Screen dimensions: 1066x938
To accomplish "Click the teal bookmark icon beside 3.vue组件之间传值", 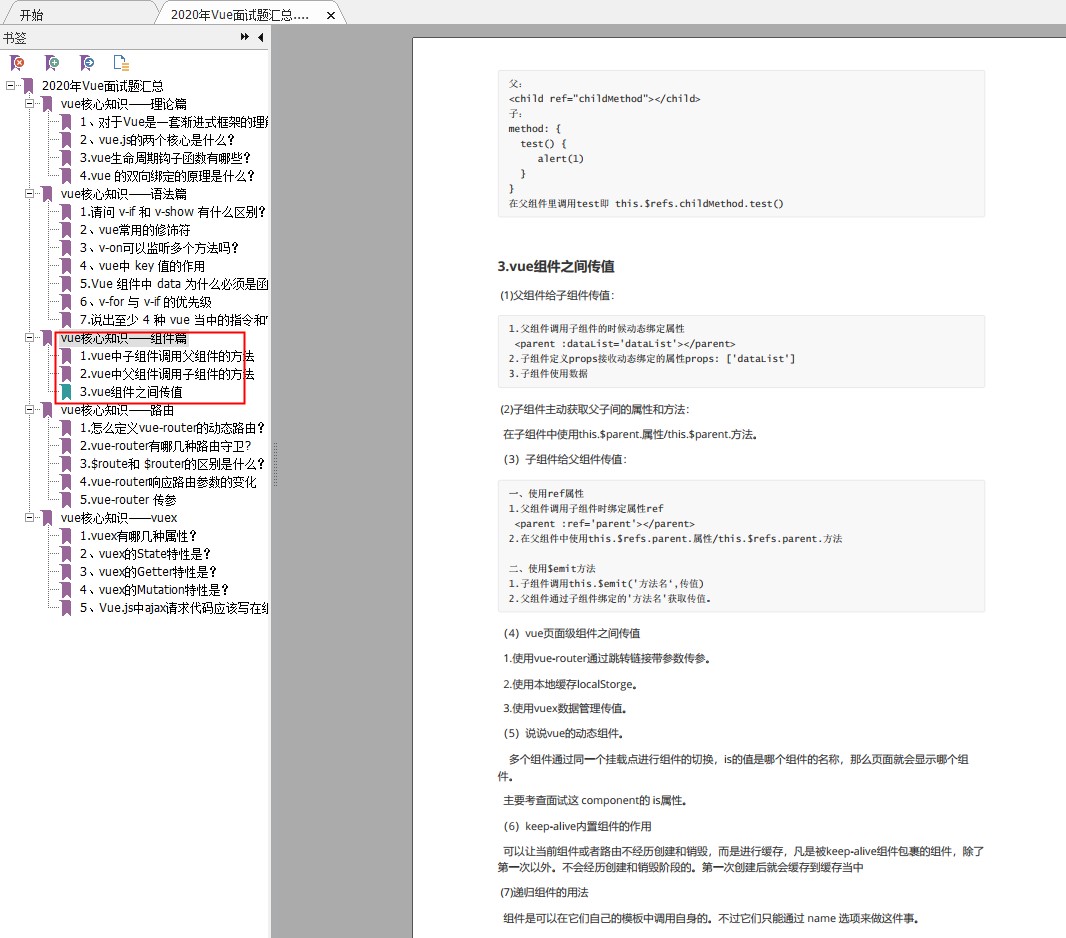I will pyautogui.click(x=66, y=392).
